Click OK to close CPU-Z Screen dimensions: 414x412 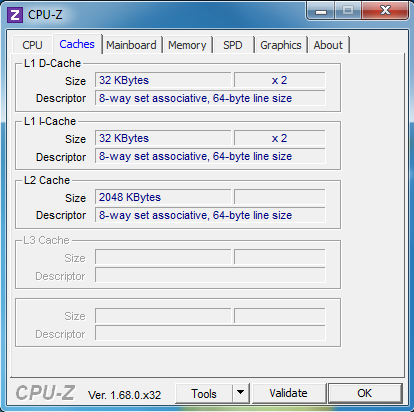pyautogui.click(x=364, y=394)
